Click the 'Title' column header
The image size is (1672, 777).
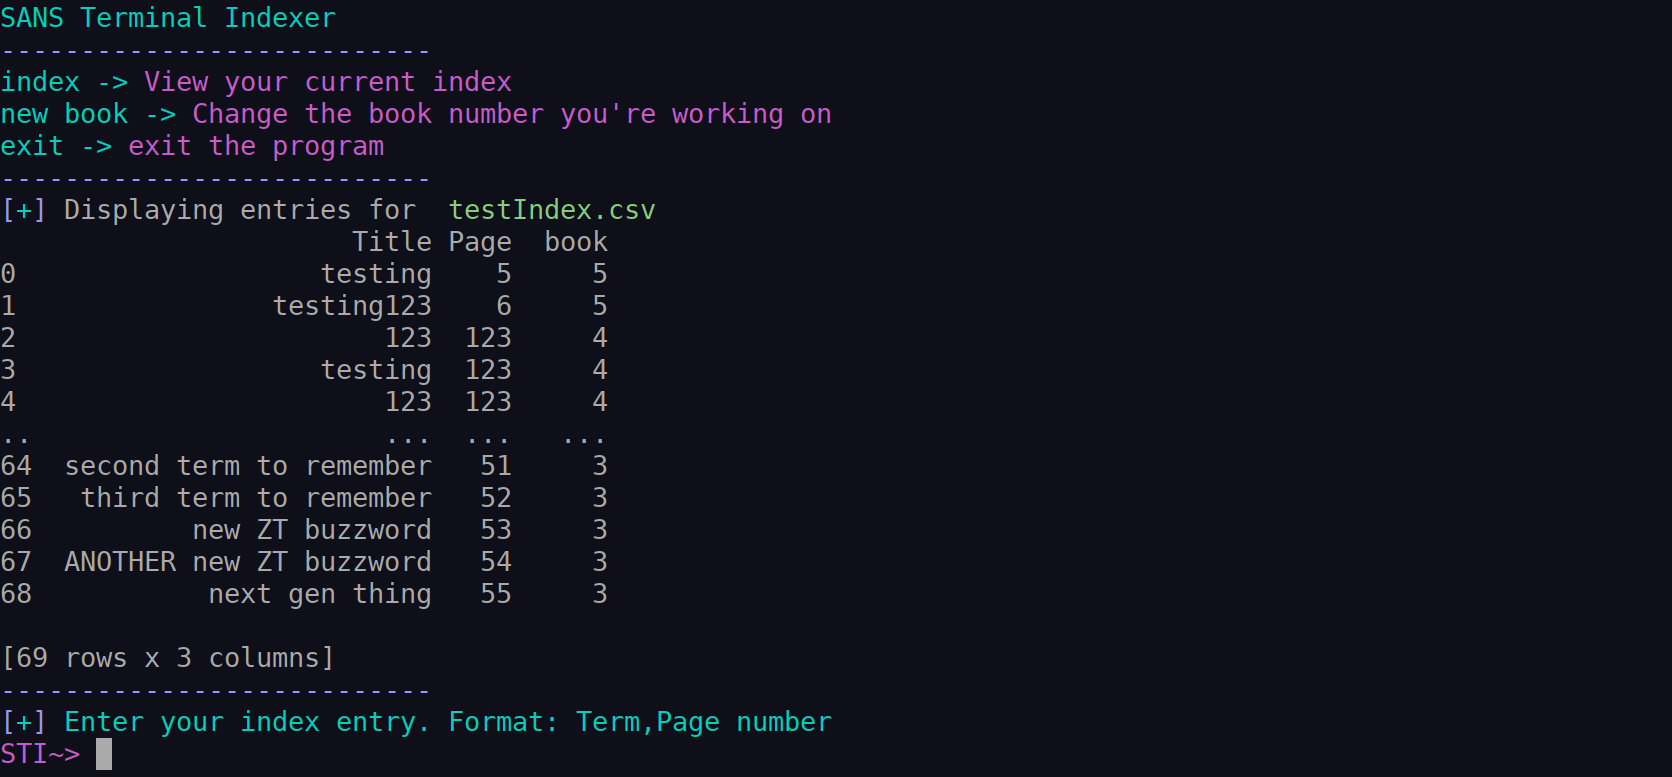coord(392,242)
